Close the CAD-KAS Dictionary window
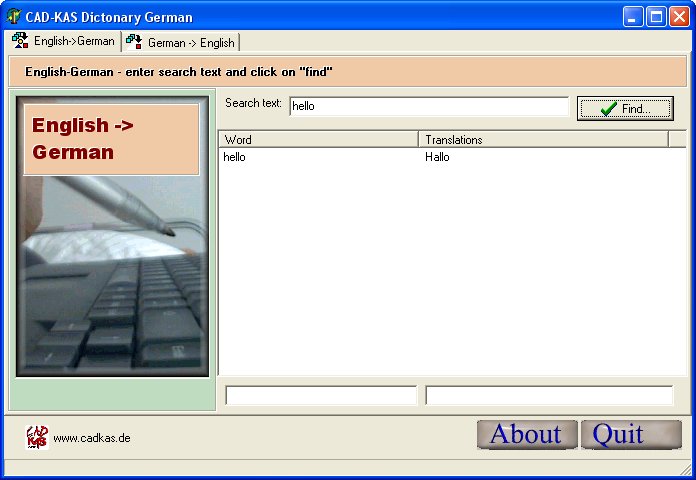 tap(679, 17)
